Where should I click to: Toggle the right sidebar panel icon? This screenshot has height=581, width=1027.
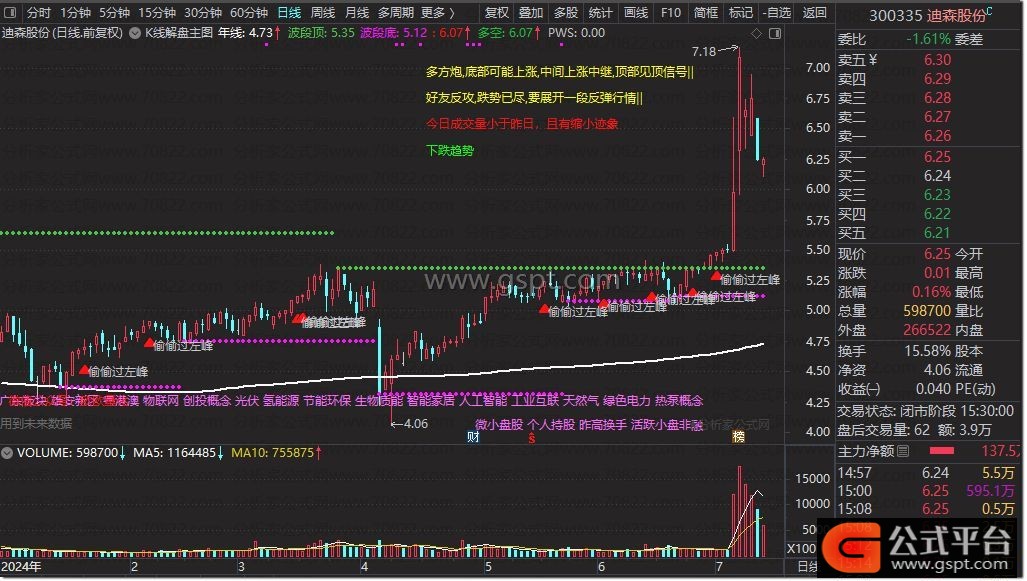click(775, 33)
